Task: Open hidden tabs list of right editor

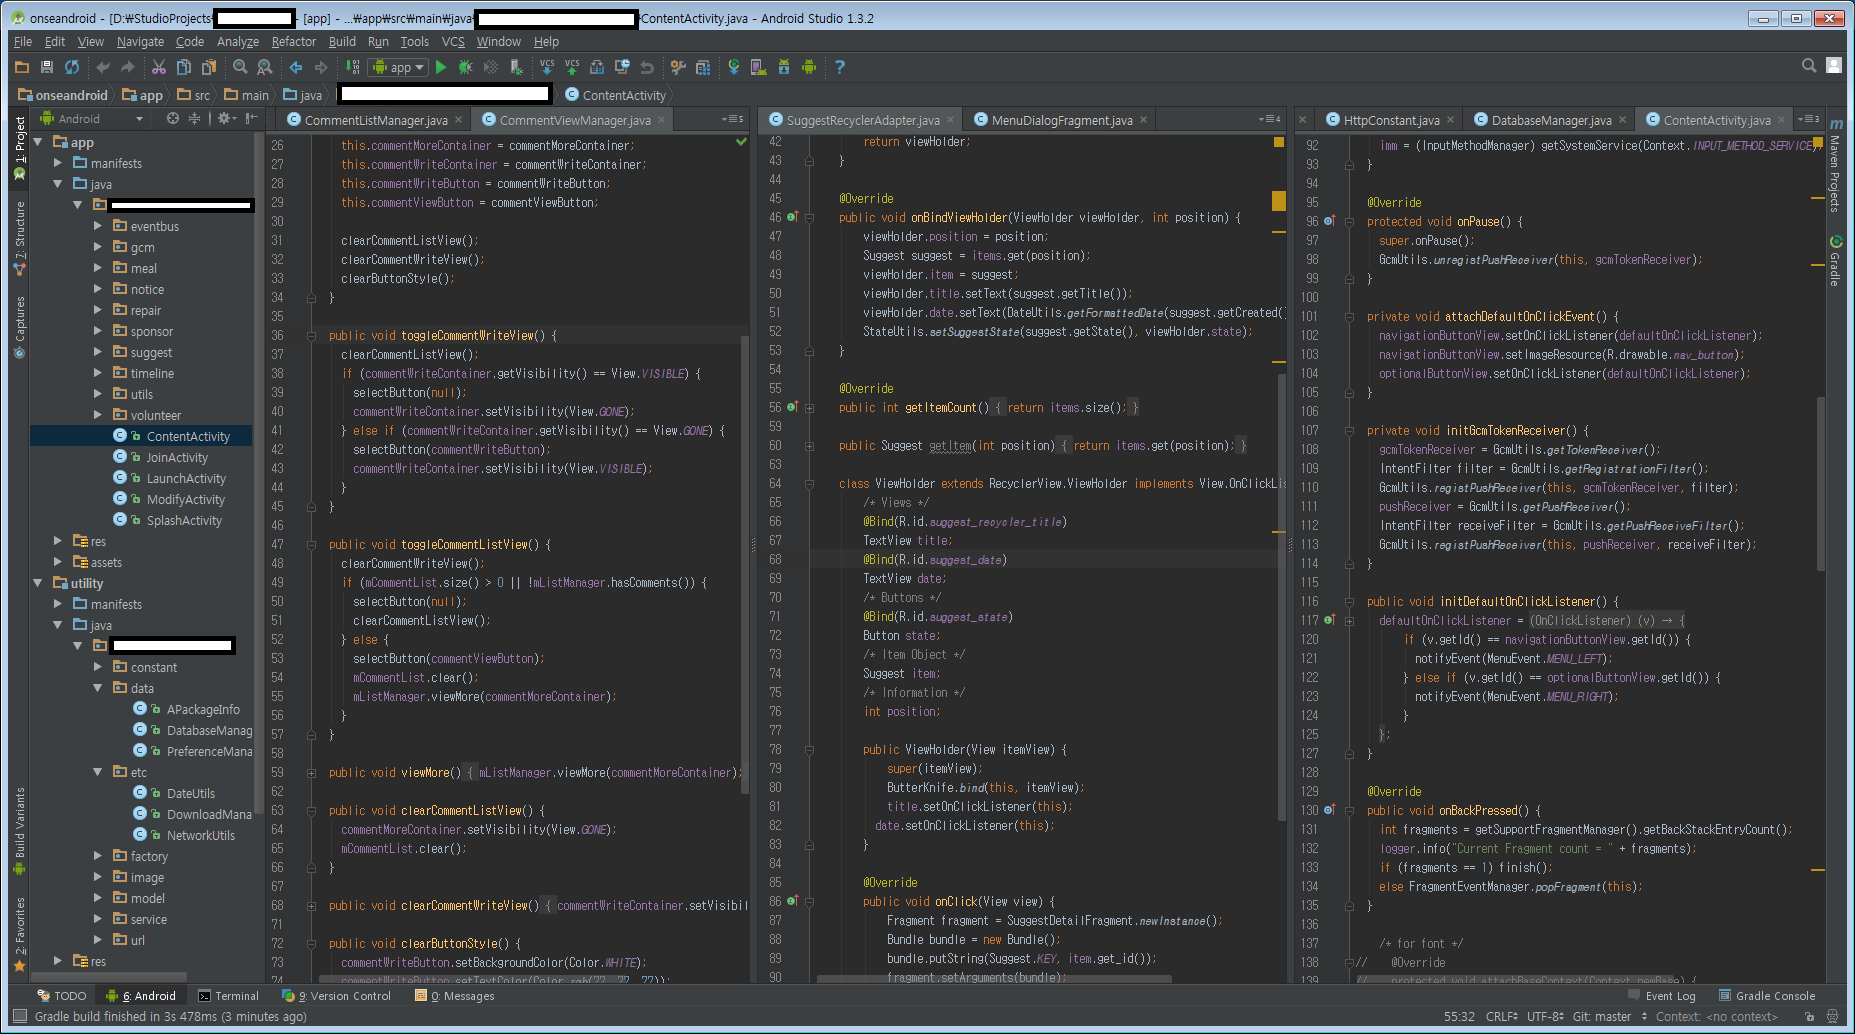Action: tap(1809, 119)
